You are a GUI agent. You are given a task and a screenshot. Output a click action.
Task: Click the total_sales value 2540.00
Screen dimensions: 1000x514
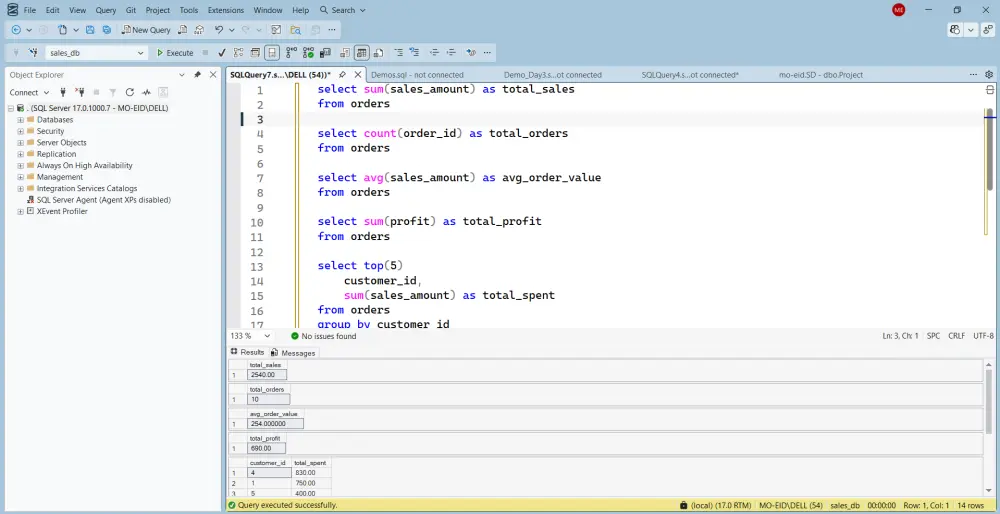[x=267, y=375]
